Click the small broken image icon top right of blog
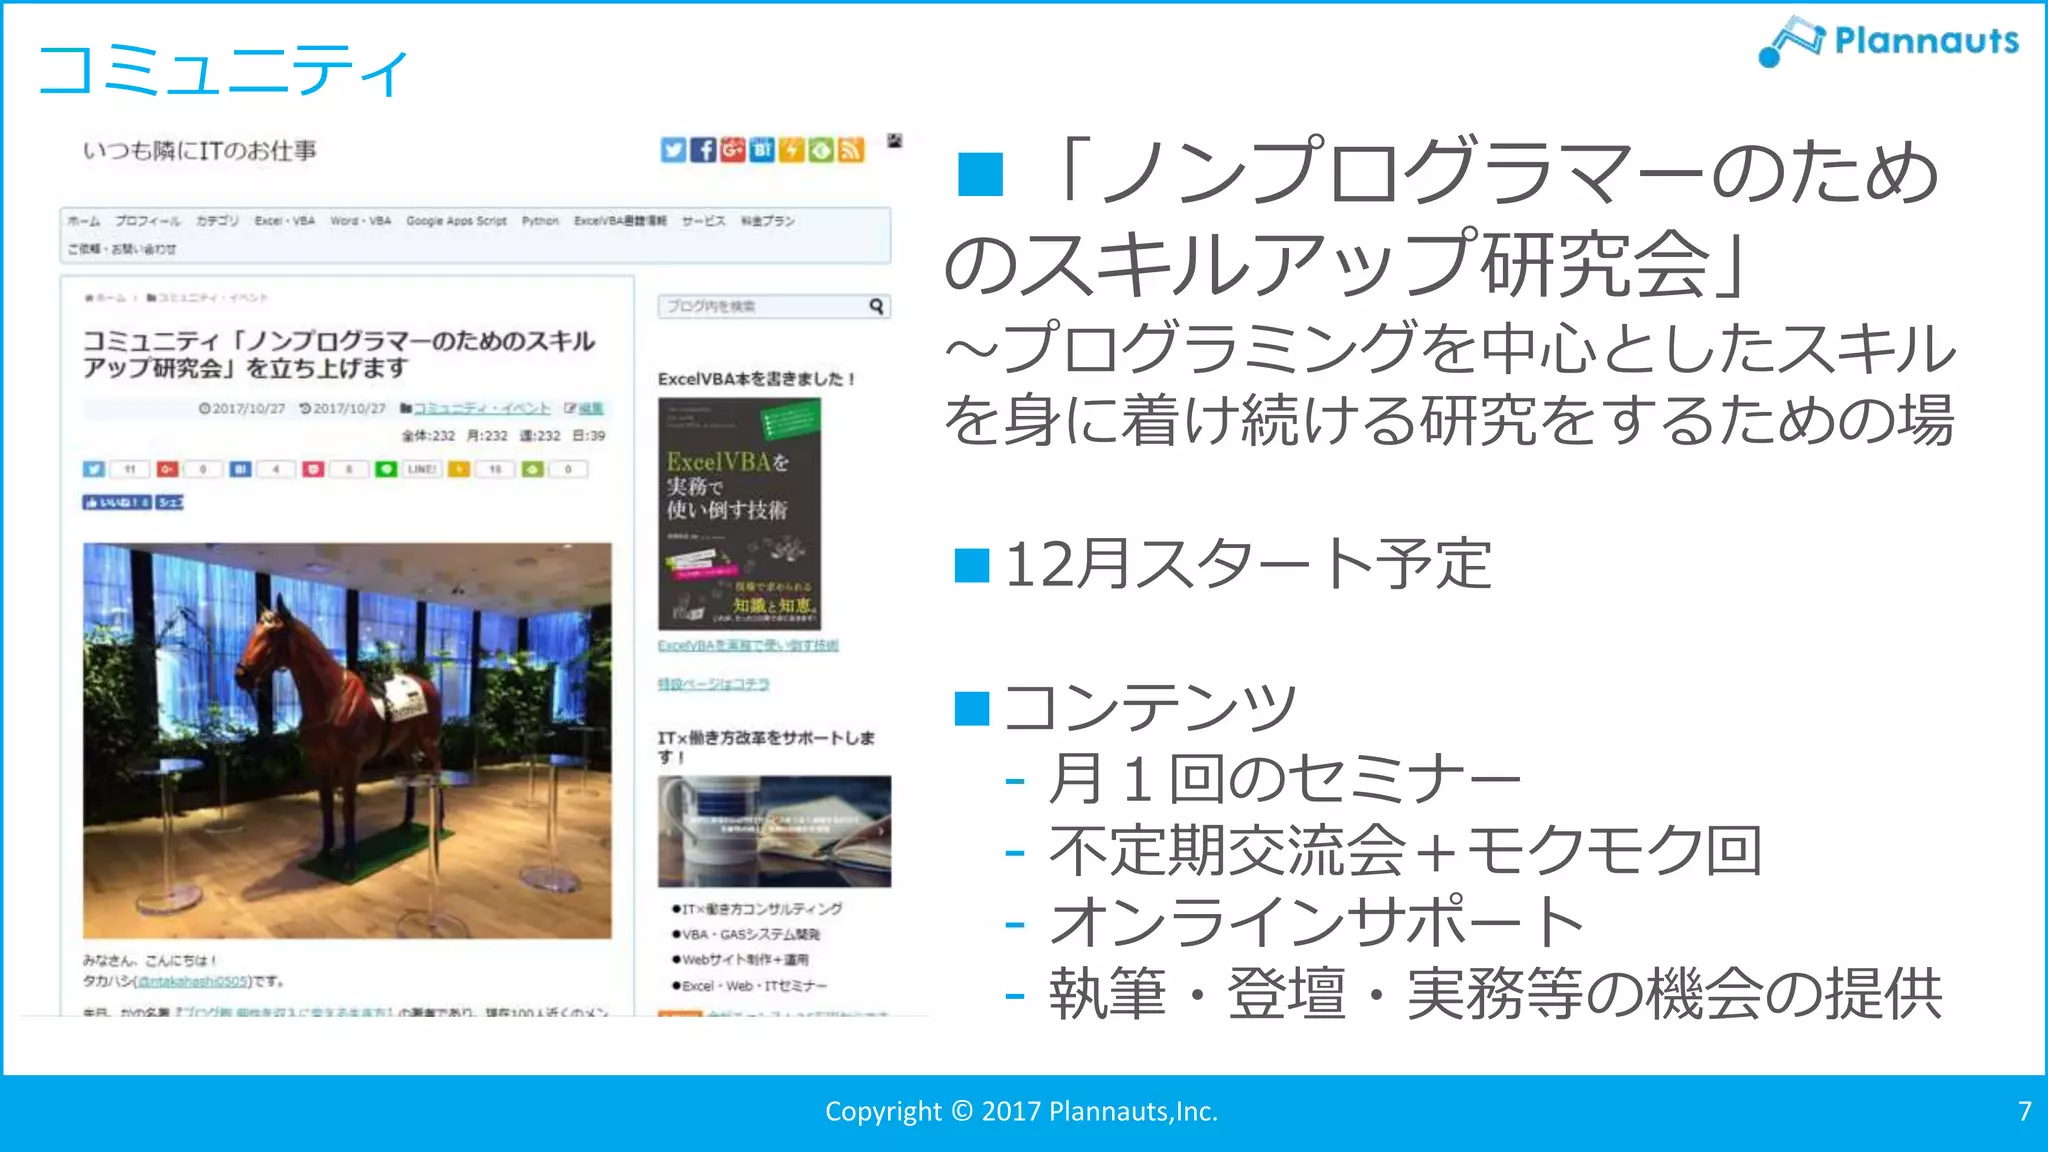The image size is (2048, 1152). coord(895,141)
